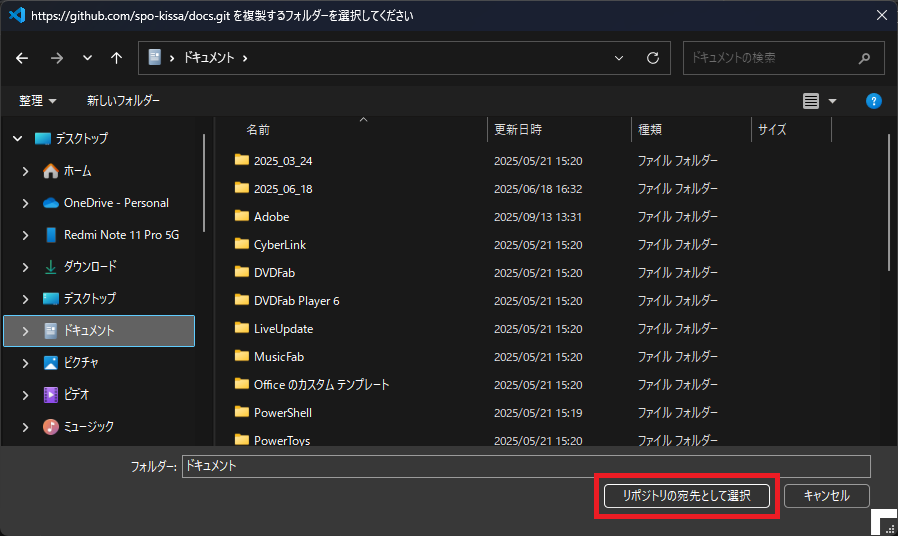Select the PowerToys folder in list
This screenshot has height=536, width=898.
282,440
